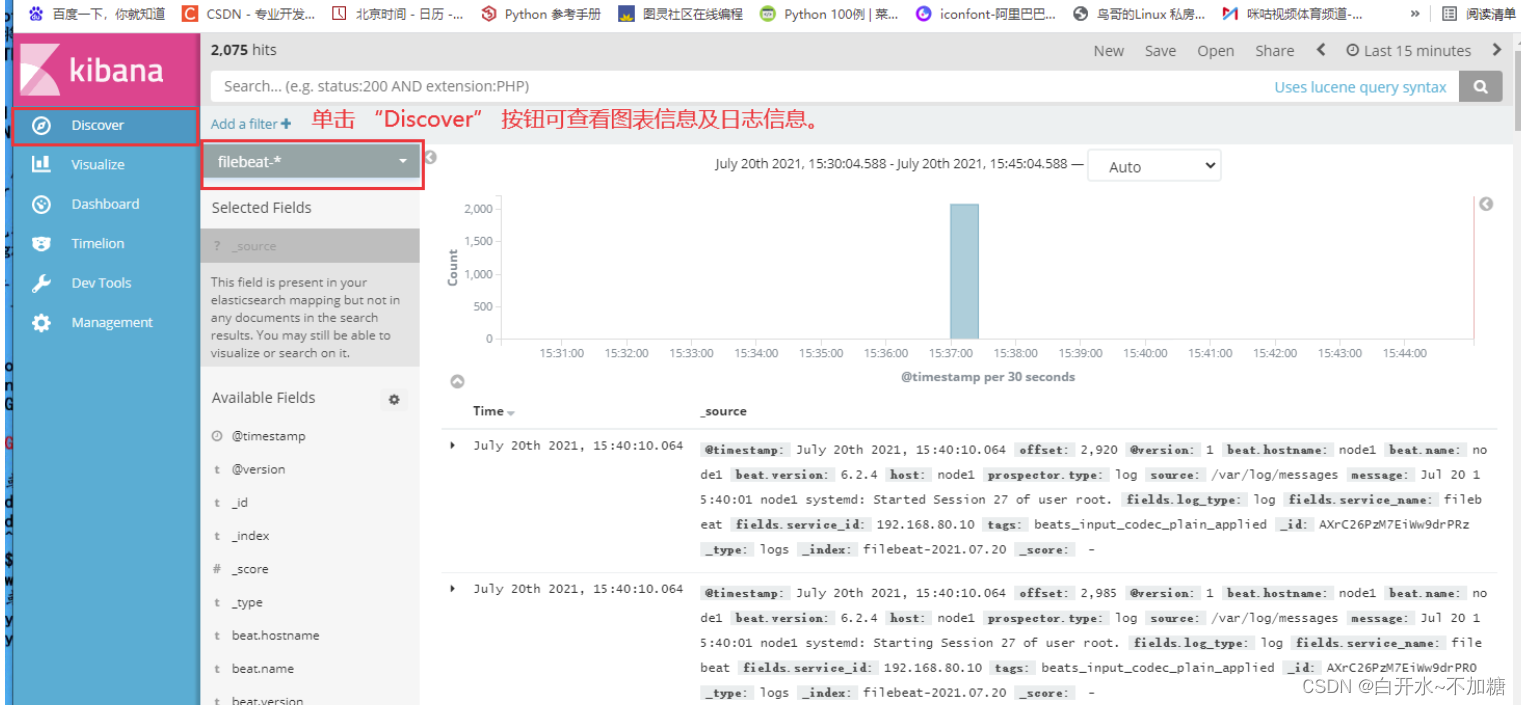
Task: Open the Python 参考手册 bookmark
Action: (541, 14)
